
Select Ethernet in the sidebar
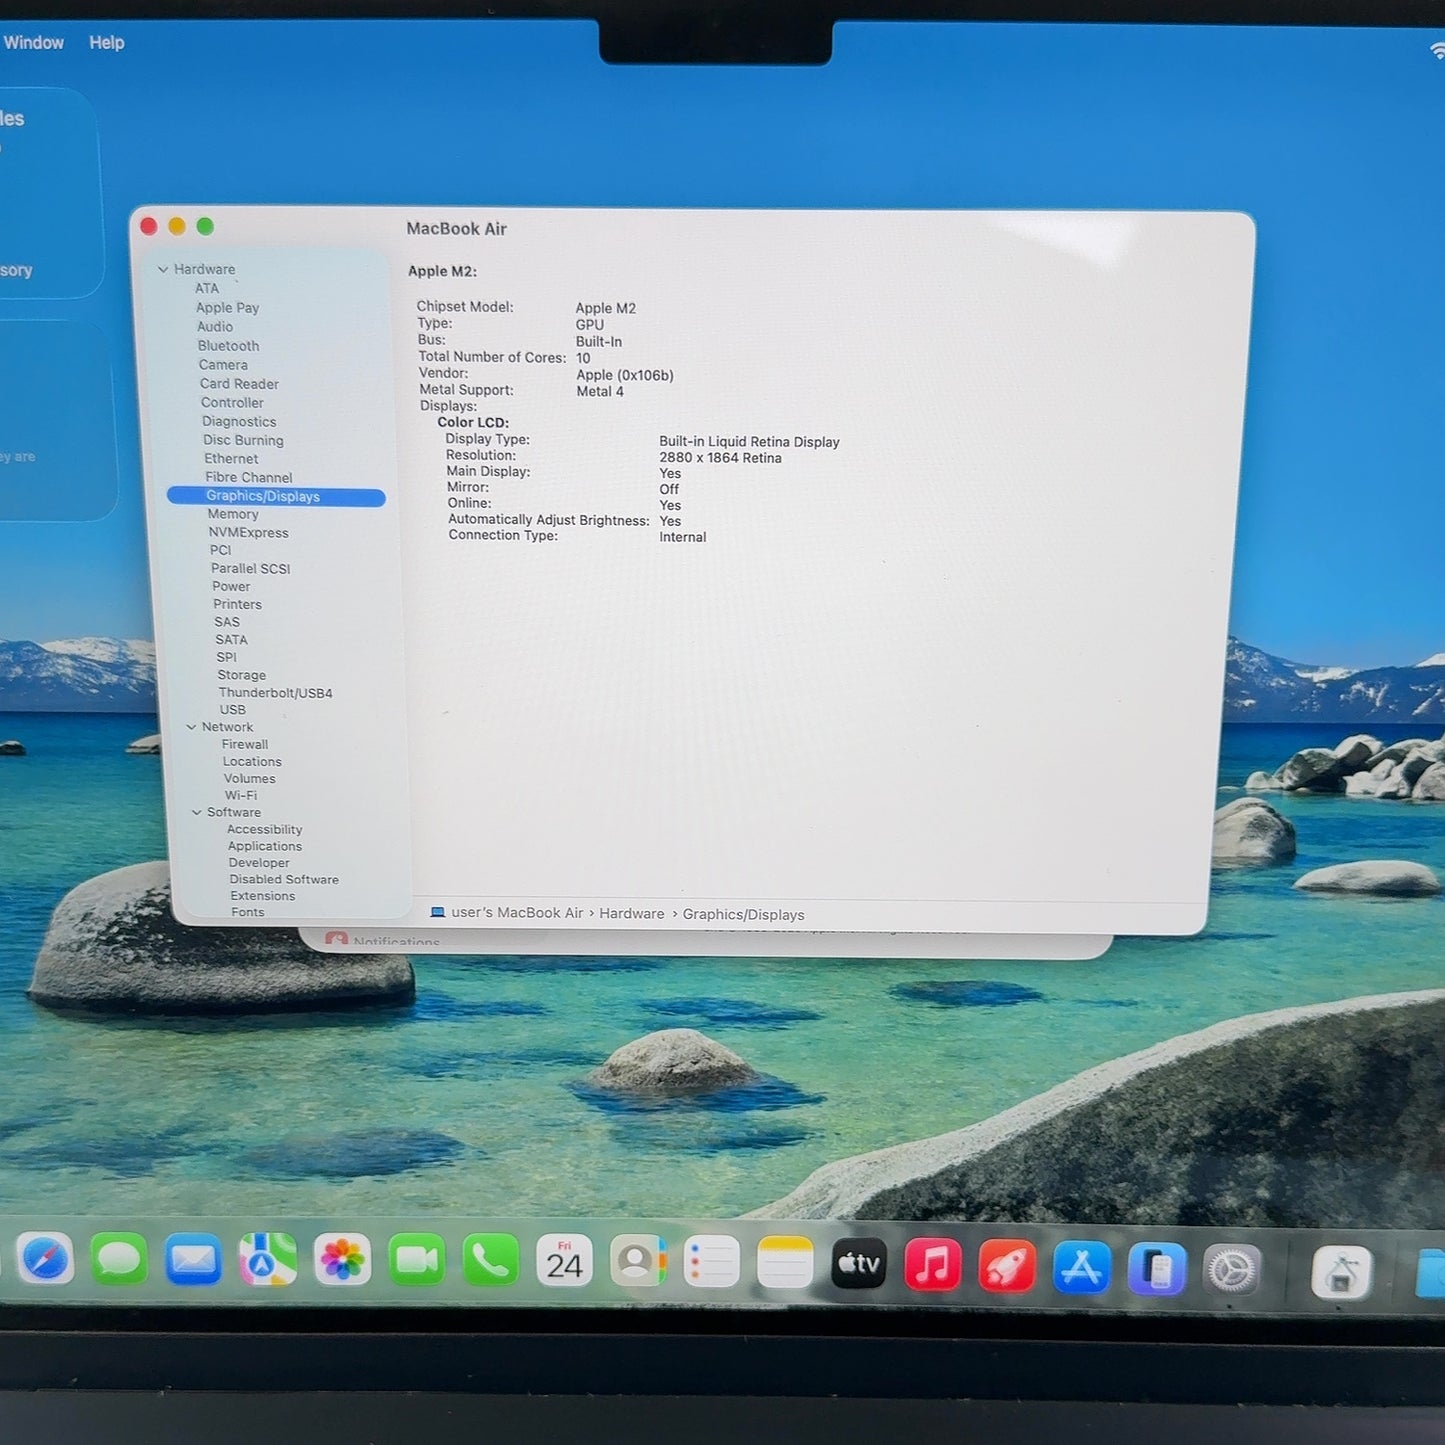231,459
